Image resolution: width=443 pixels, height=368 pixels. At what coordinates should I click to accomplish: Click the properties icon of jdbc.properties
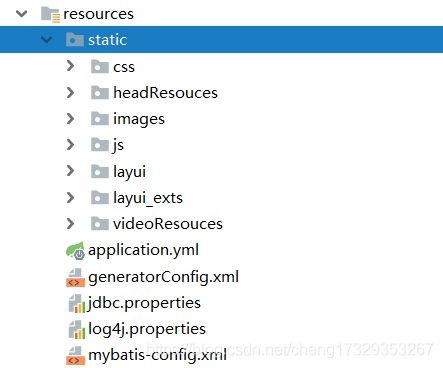77,304
